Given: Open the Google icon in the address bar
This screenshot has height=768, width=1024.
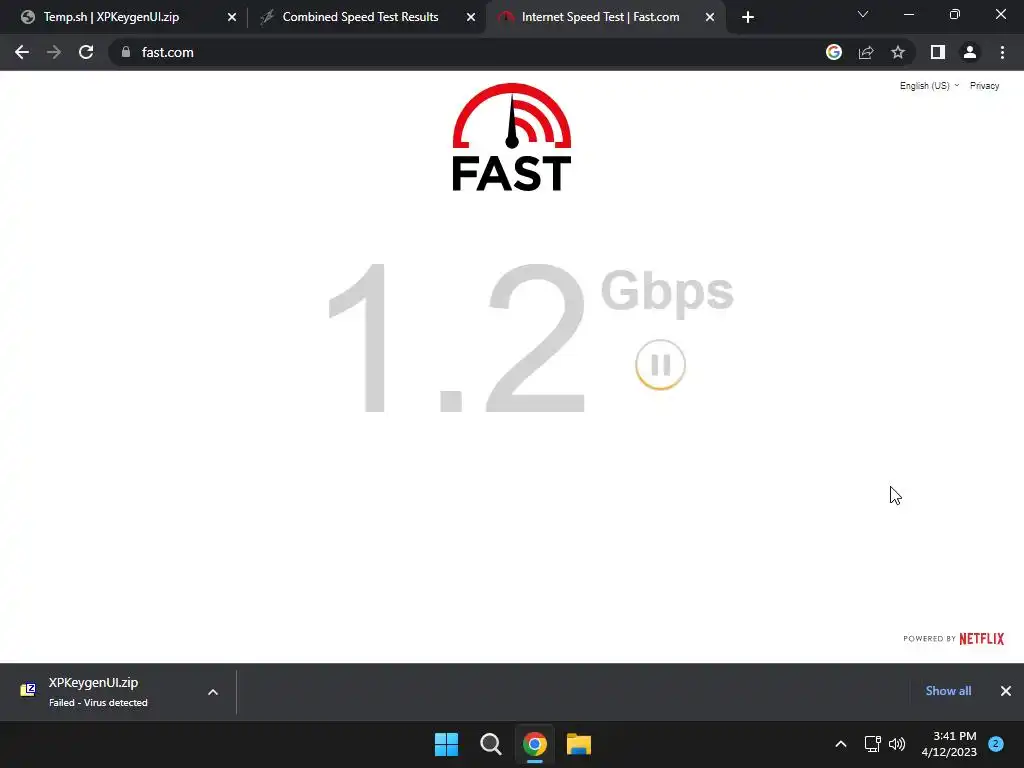Looking at the screenshot, I should (x=834, y=52).
